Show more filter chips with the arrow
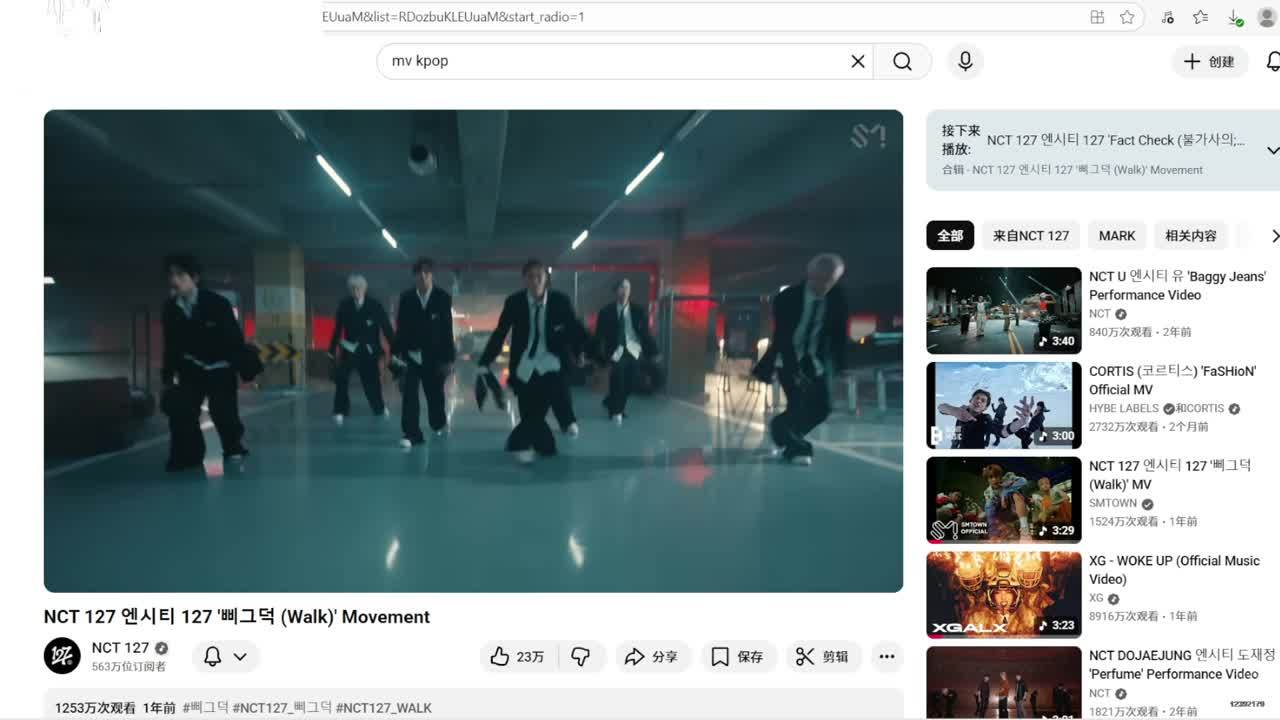This screenshot has height=720, width=1280. 1274,236
